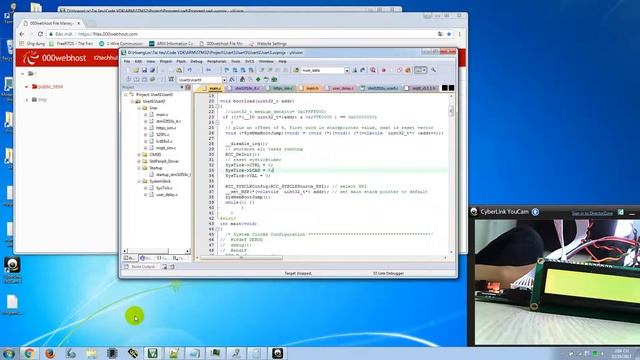Collapse the Startup group in project tree
Viewport: 640px width, 360px height.
(139, 168)
